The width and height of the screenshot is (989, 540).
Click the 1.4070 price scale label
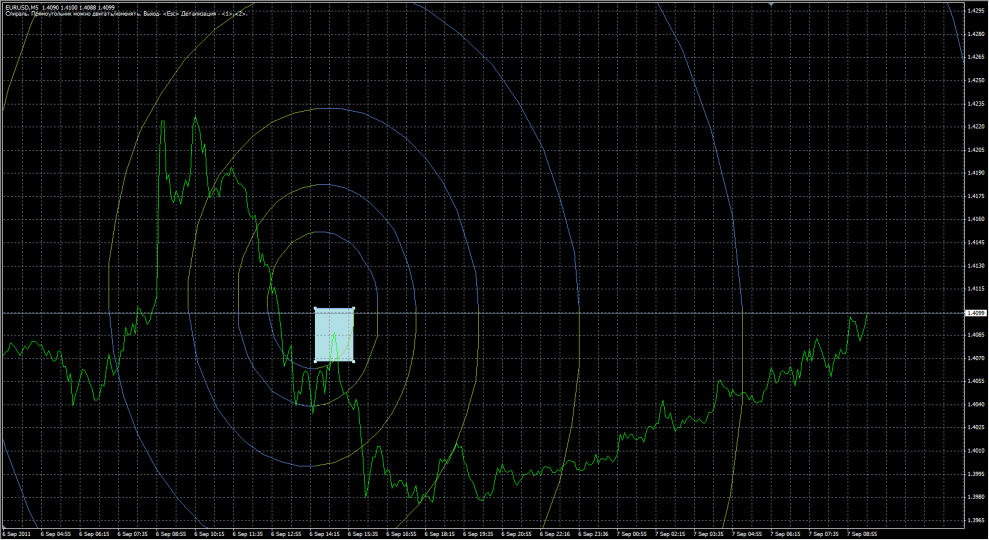975,358
